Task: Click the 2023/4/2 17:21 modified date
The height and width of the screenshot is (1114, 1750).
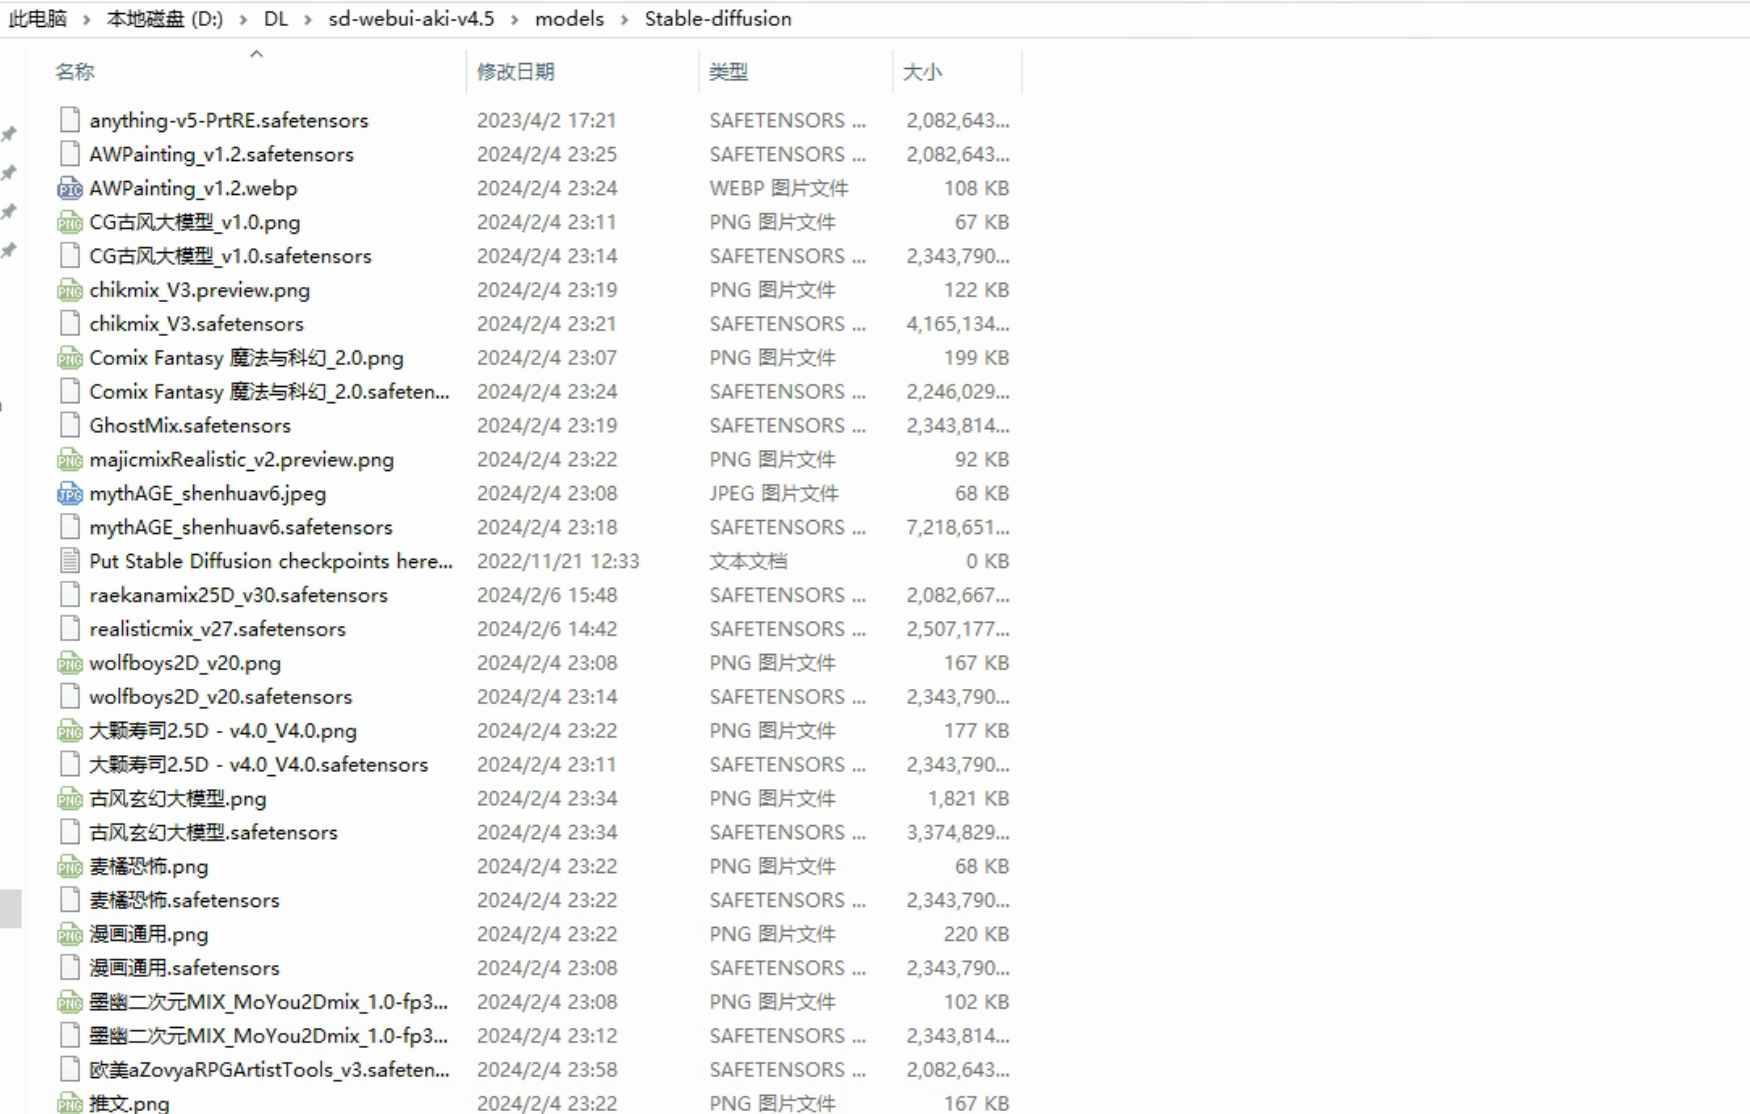Action: (546, 120)
